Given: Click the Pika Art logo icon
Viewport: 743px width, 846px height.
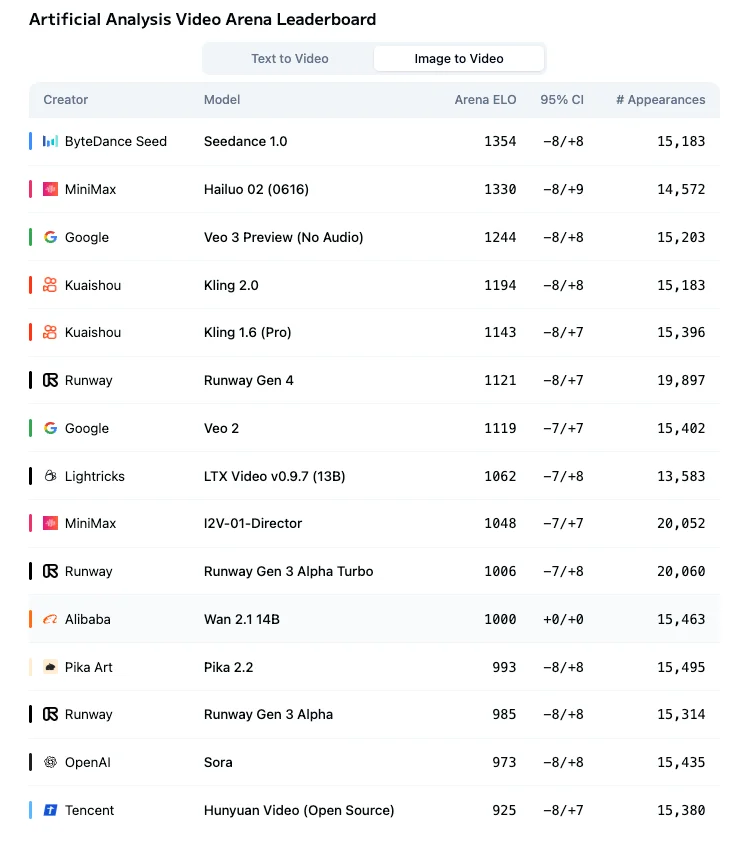Looking at the screenshot, I should click(50, 667).
